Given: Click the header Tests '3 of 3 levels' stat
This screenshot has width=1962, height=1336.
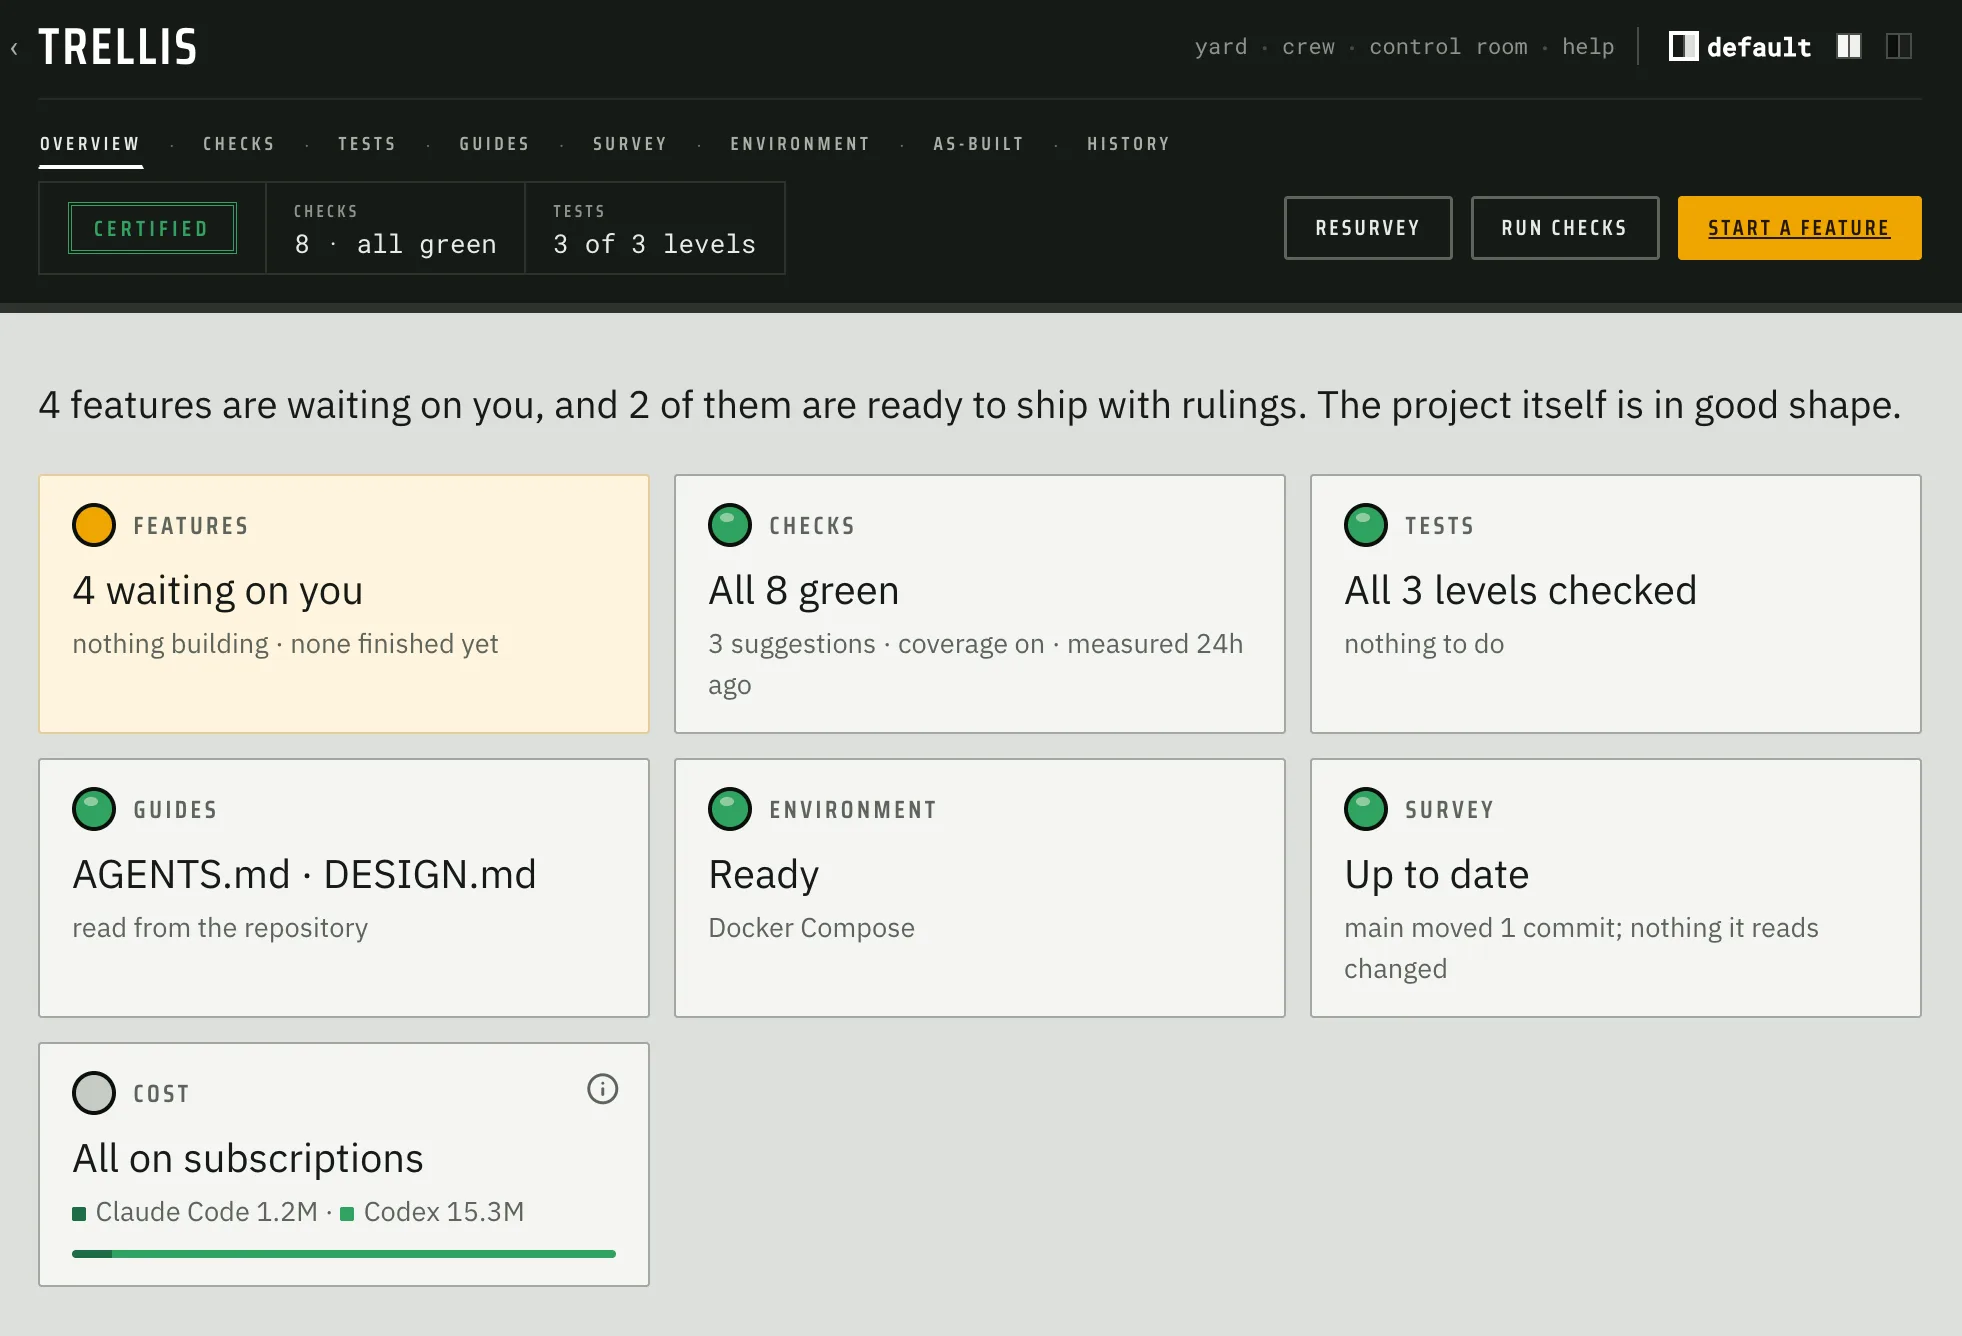Looking at the screenshot, I should (655, 228).
